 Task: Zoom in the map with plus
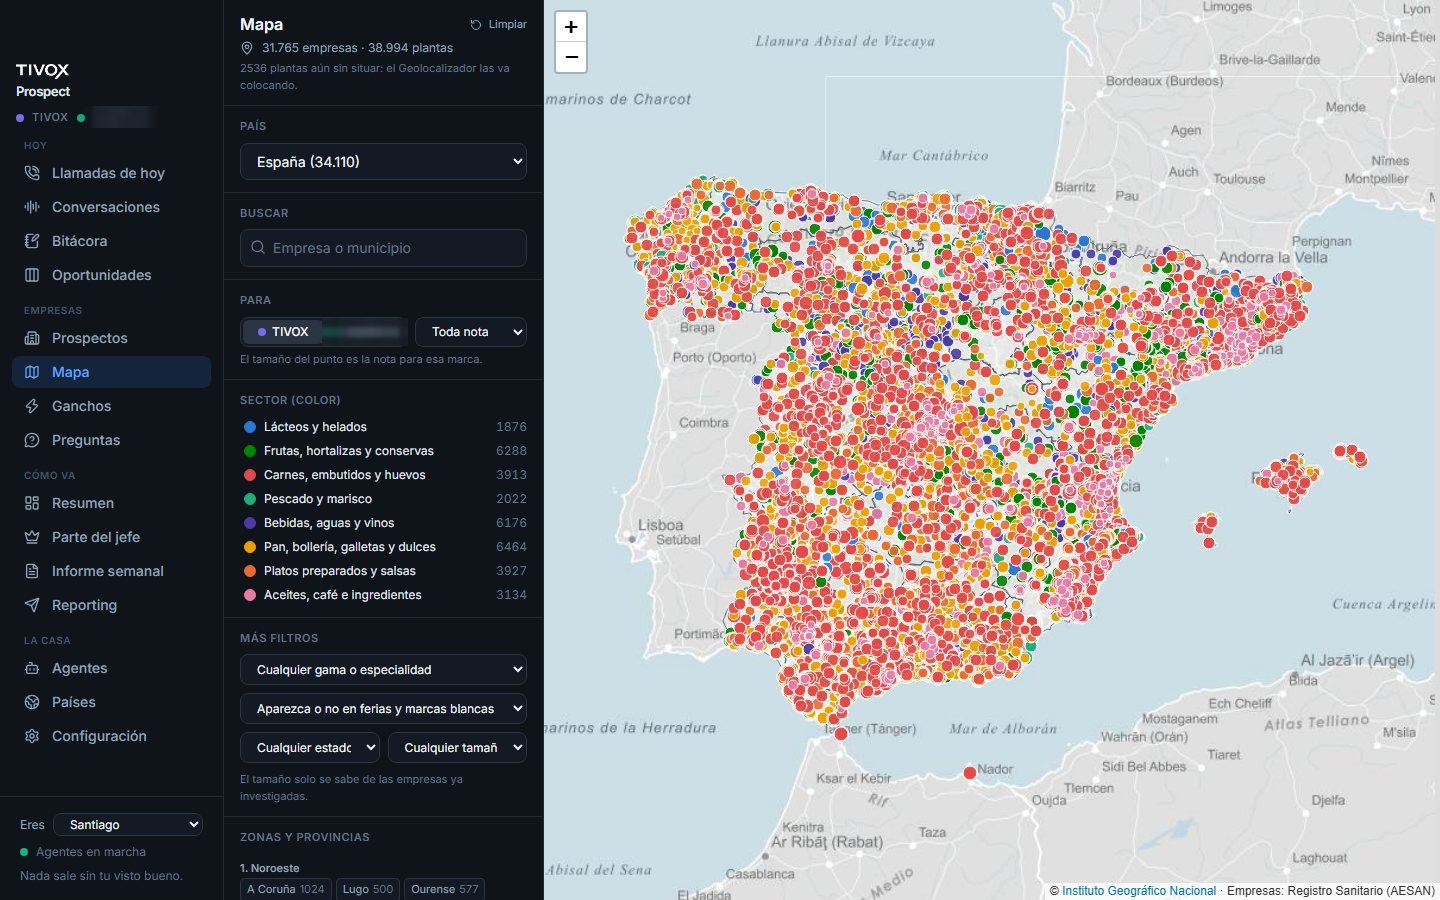(571, 27)
